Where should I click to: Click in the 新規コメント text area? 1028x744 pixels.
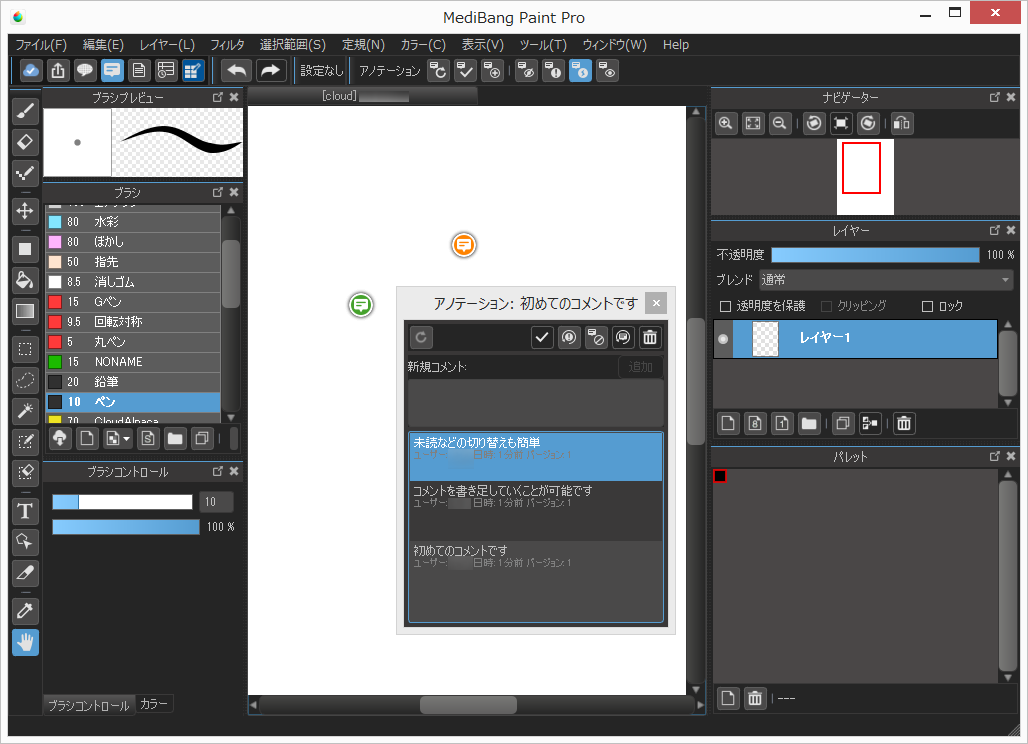click(536, 402)
